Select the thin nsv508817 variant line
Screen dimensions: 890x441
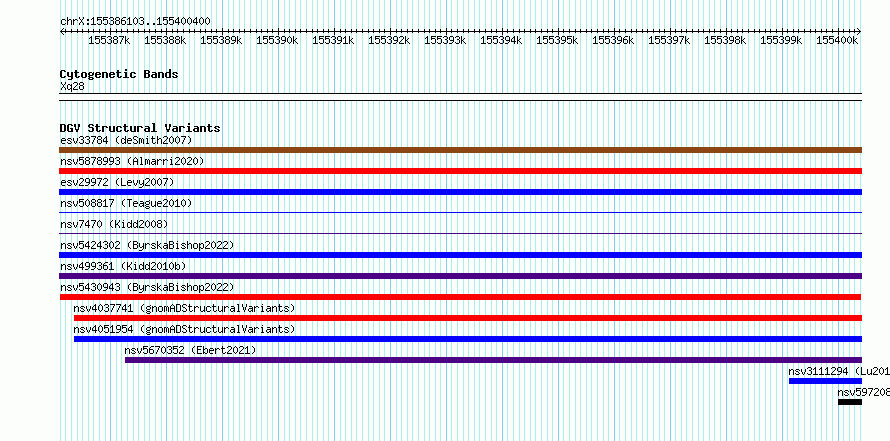click(460, 213)
